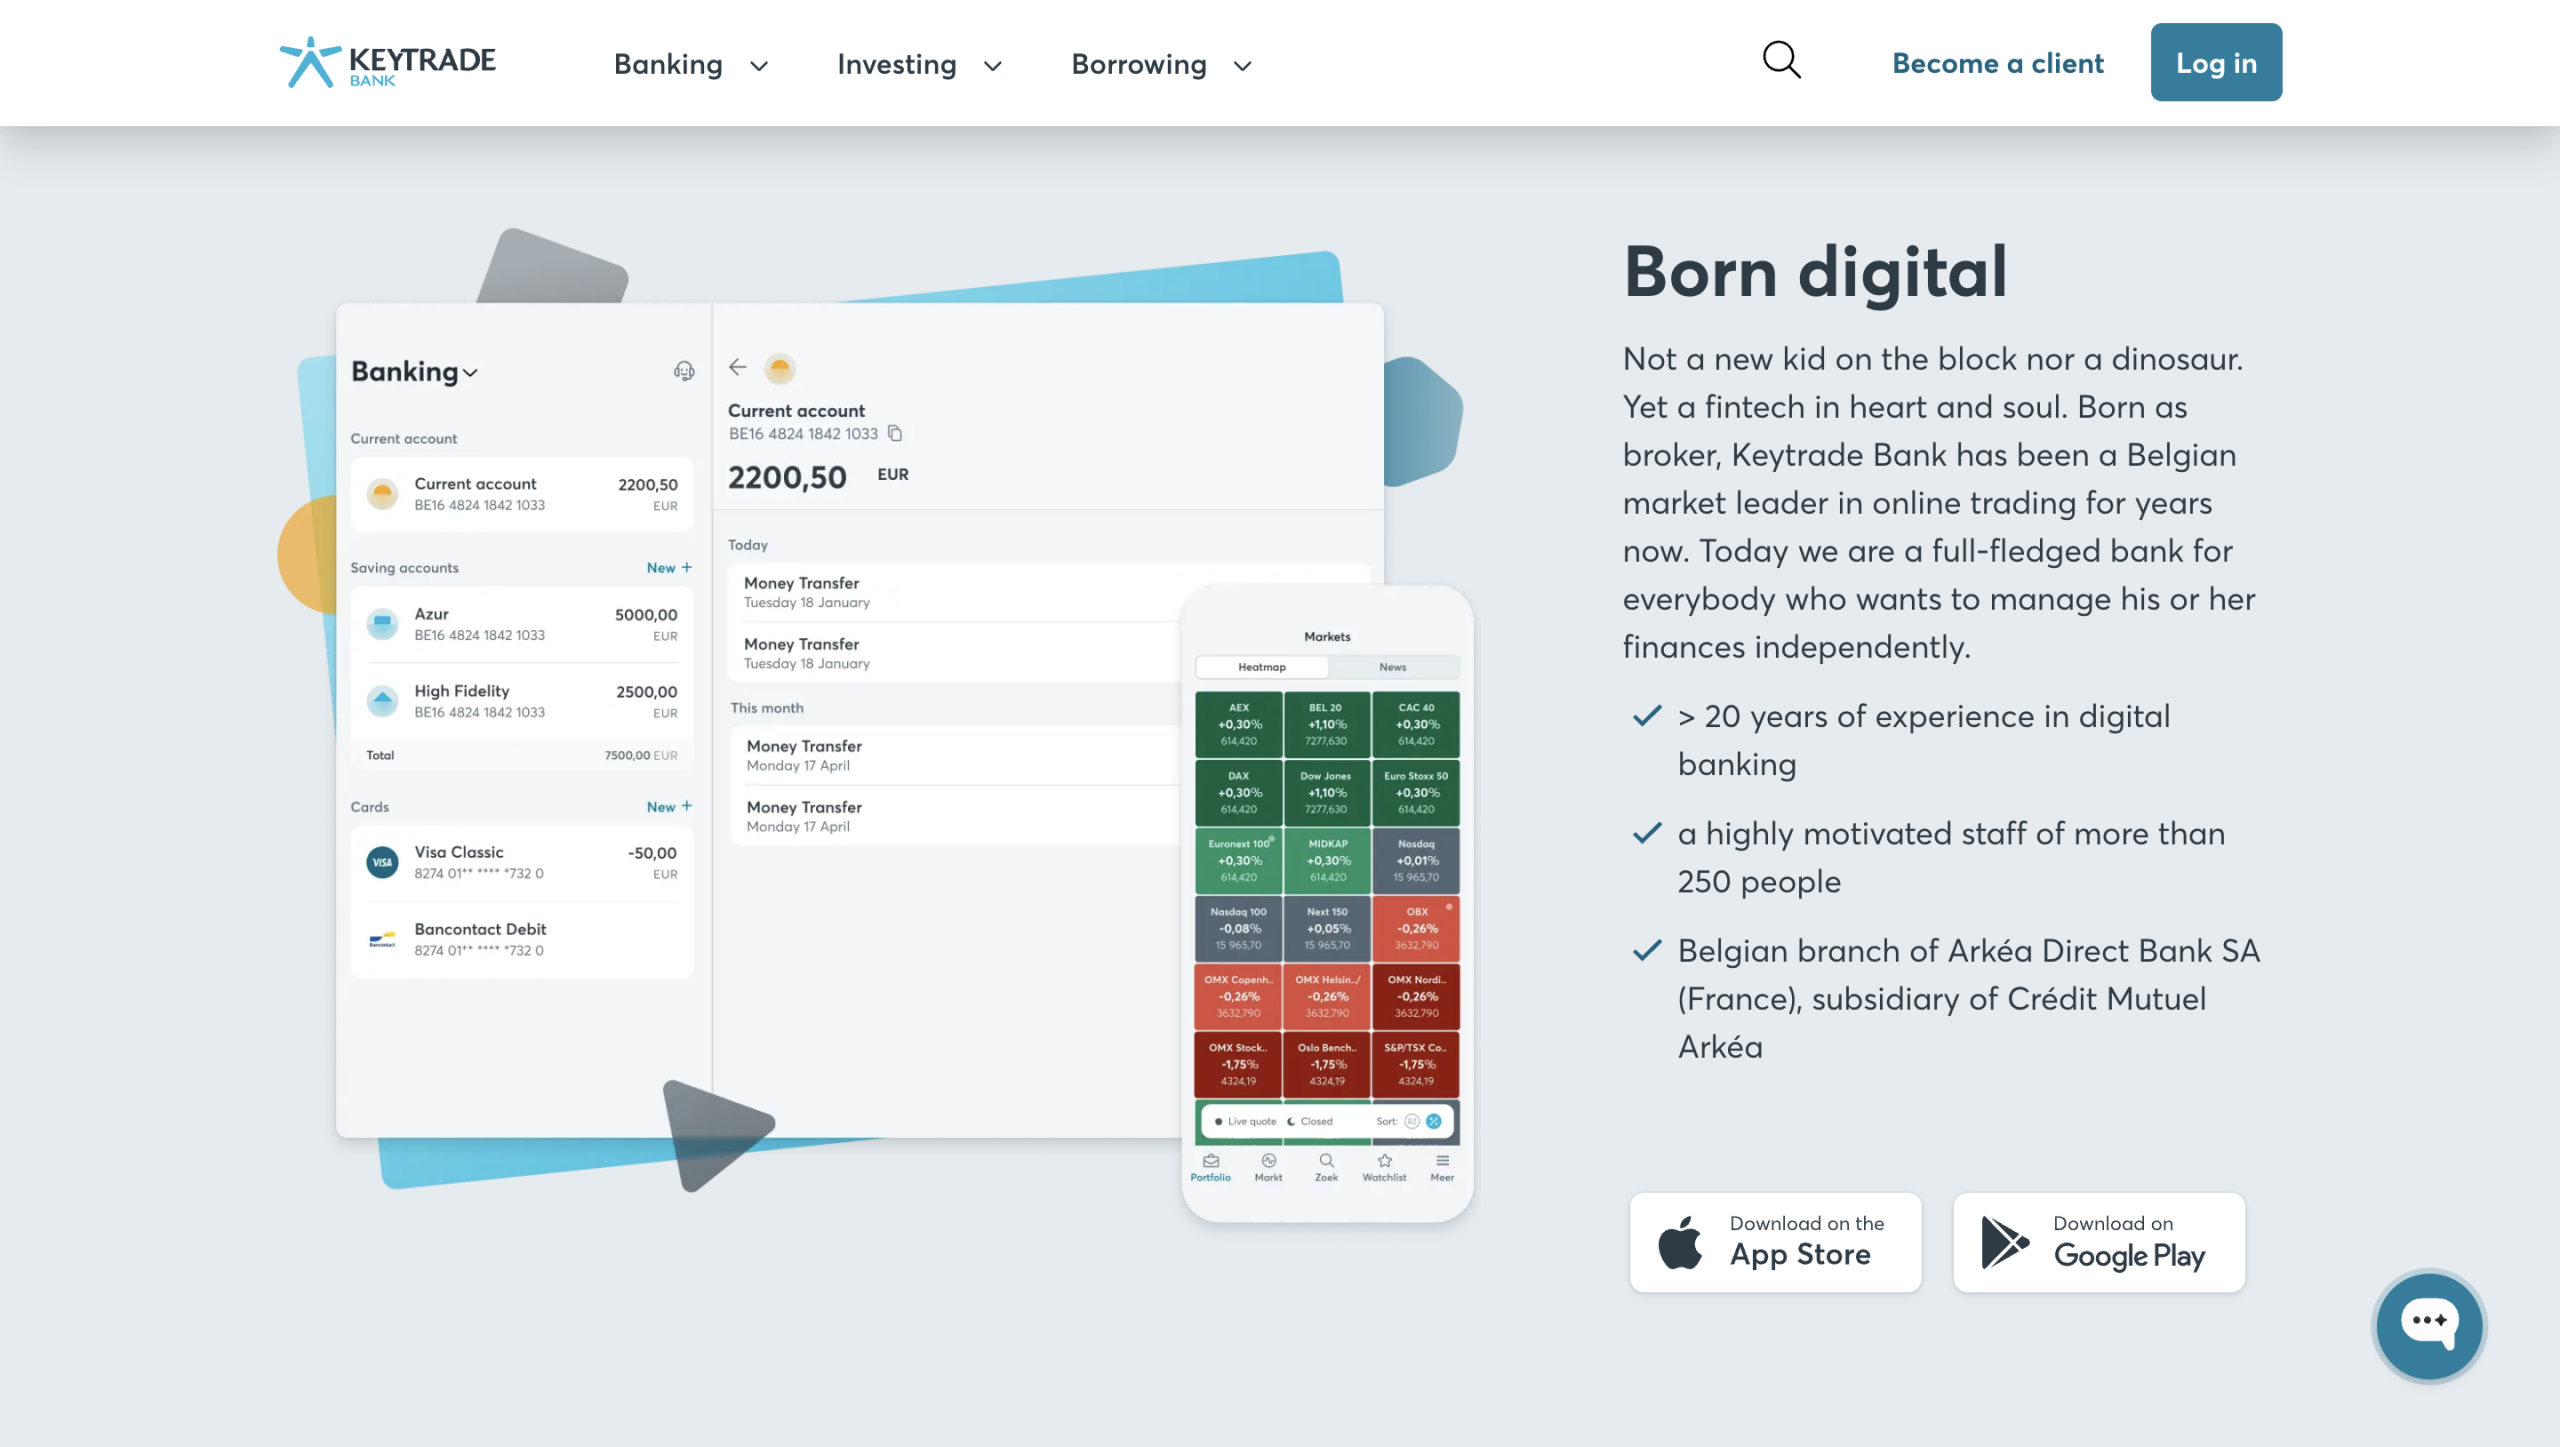The image size is (2560, 1447).
Task: Click the Visa logo beside Visa Classic
Action: coord(382,862)
